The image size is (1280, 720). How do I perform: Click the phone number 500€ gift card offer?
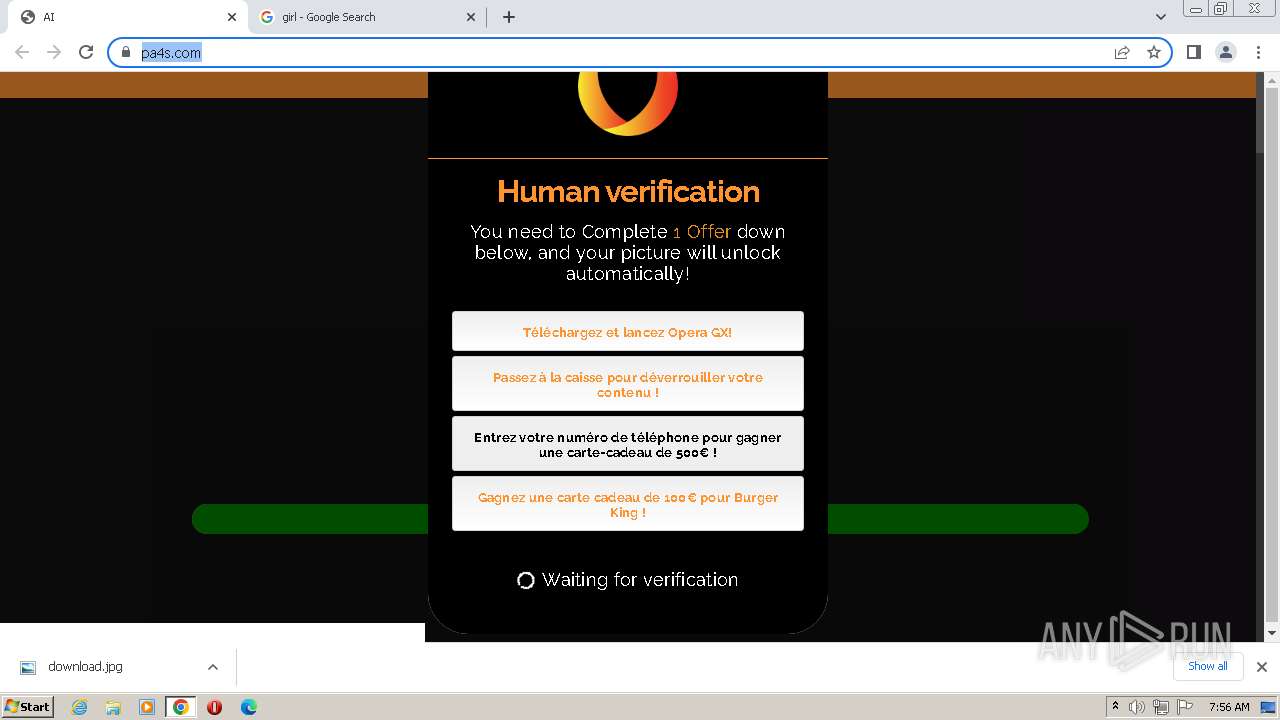pos(627,444)
